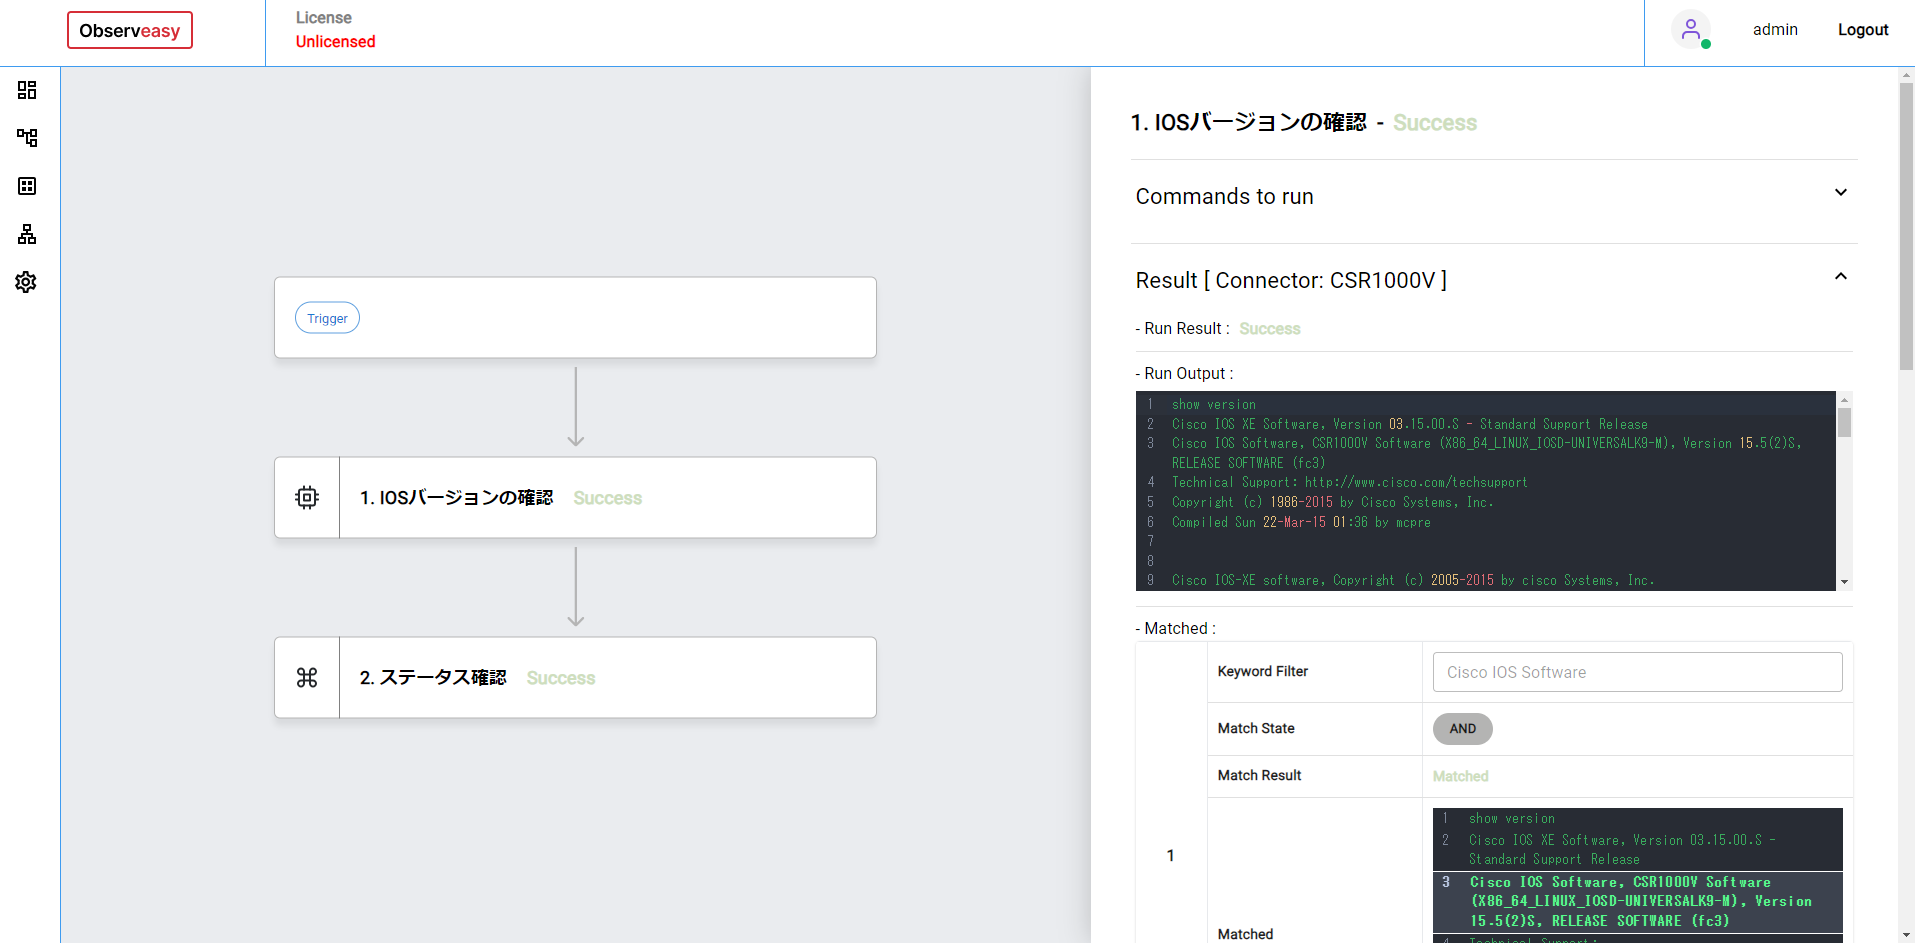The width and height of the screenshot is (1915, 943).
Task: Open the admin profile avatar icon
Action: 1692,29
